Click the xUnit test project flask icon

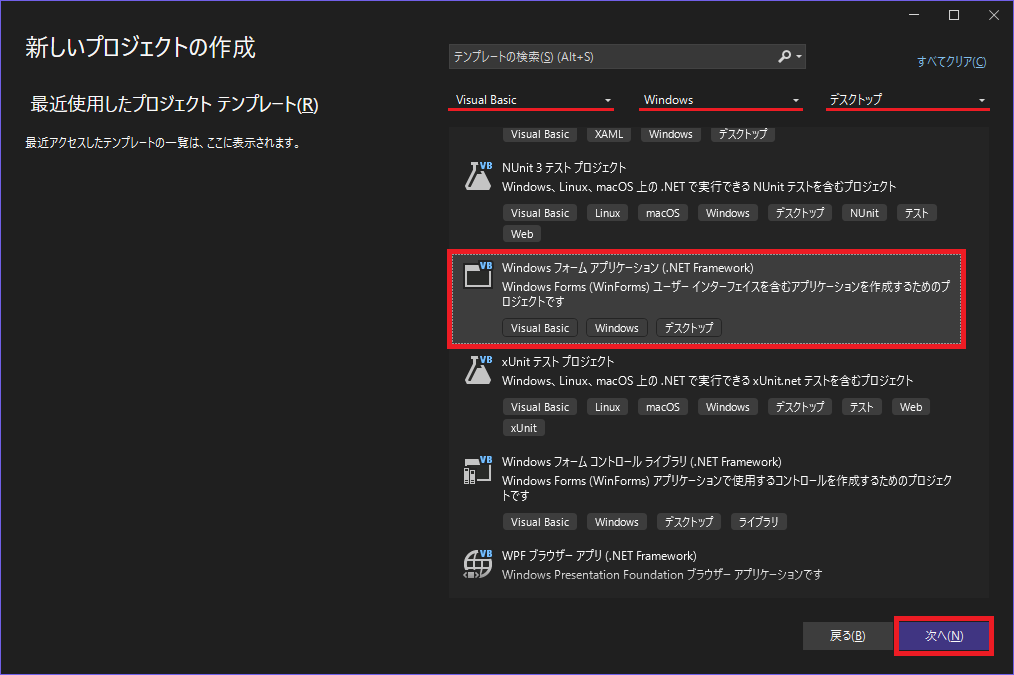tap(478, 370)
